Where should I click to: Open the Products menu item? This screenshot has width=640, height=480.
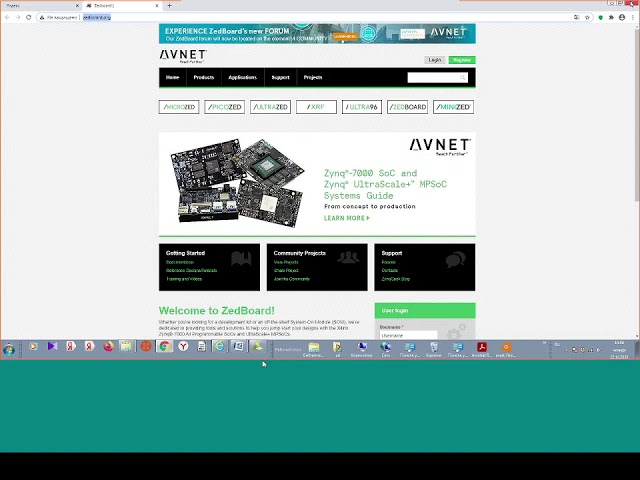204,77
